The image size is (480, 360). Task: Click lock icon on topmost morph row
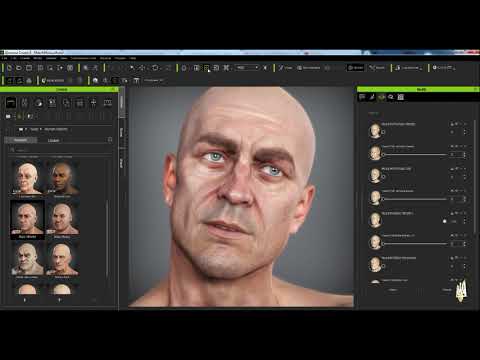pyautogui.click(x=452, y=124)
